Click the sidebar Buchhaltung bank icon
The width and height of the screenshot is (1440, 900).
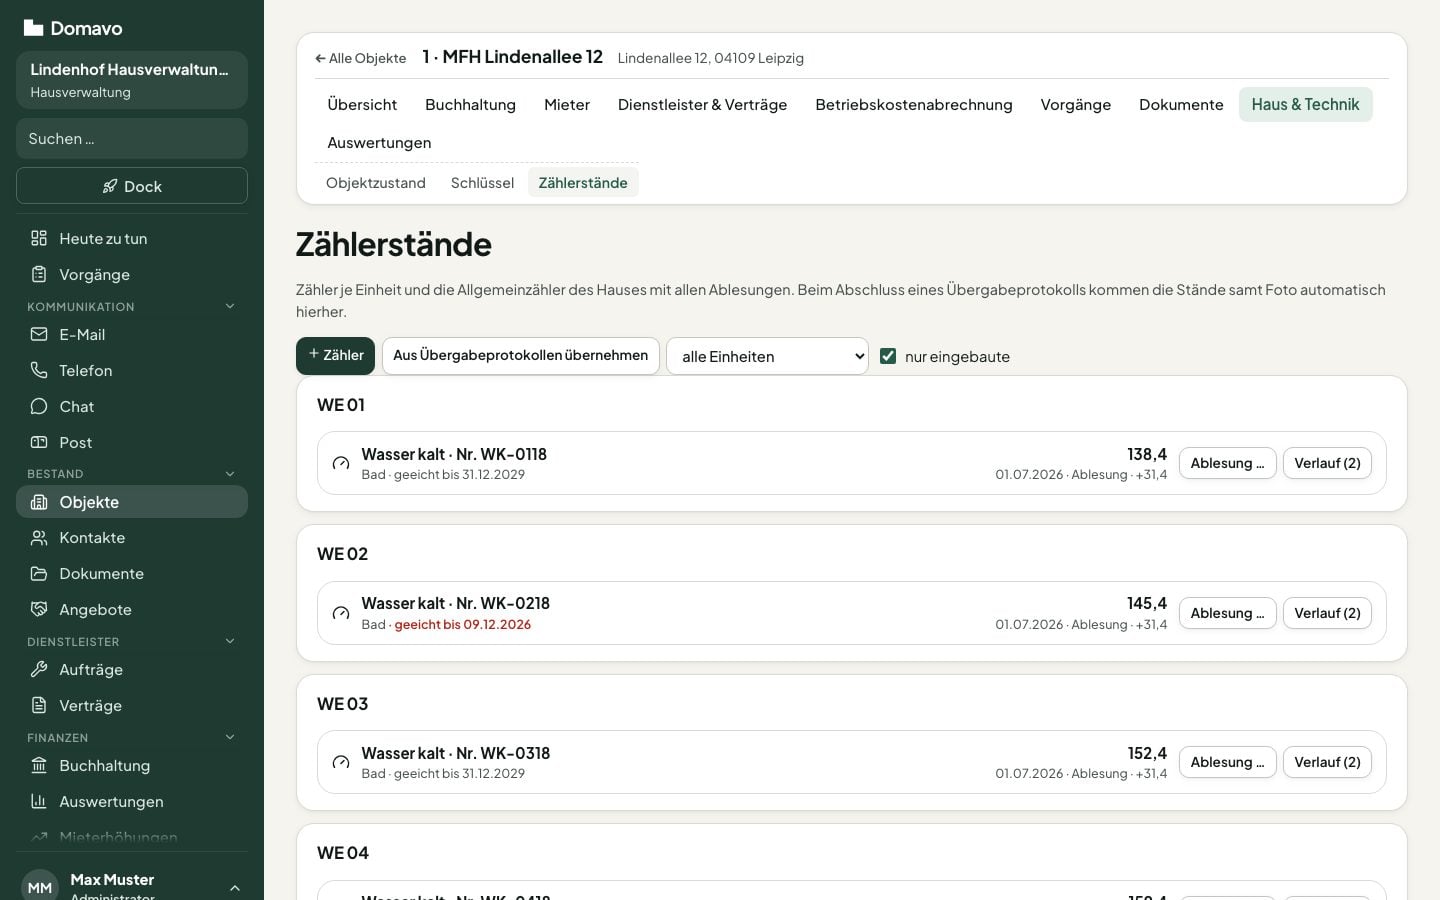(39, 765)
